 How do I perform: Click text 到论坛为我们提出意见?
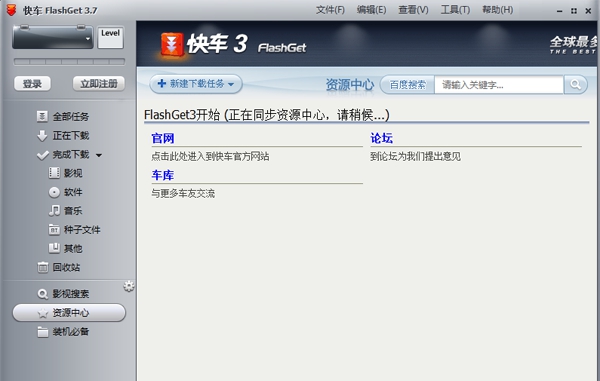tap(415, 156)
